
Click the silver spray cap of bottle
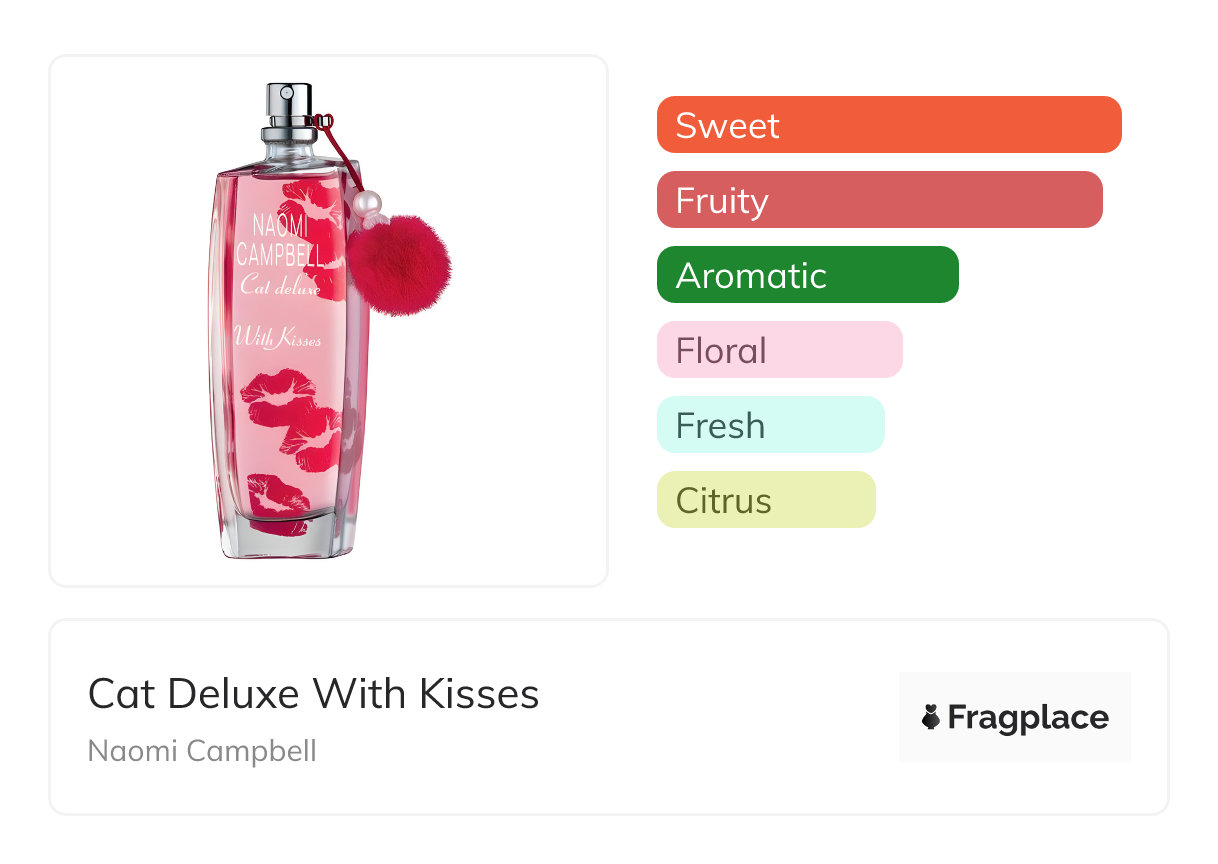click(x=289, y=112)
